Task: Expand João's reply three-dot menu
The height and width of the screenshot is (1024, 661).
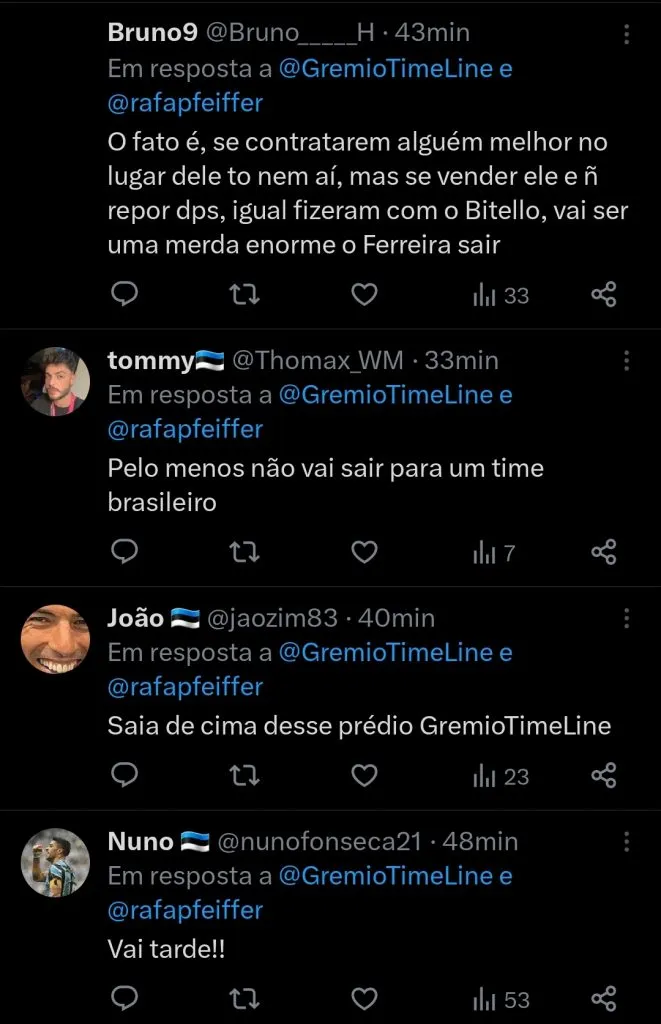Action: click(626, 618)
